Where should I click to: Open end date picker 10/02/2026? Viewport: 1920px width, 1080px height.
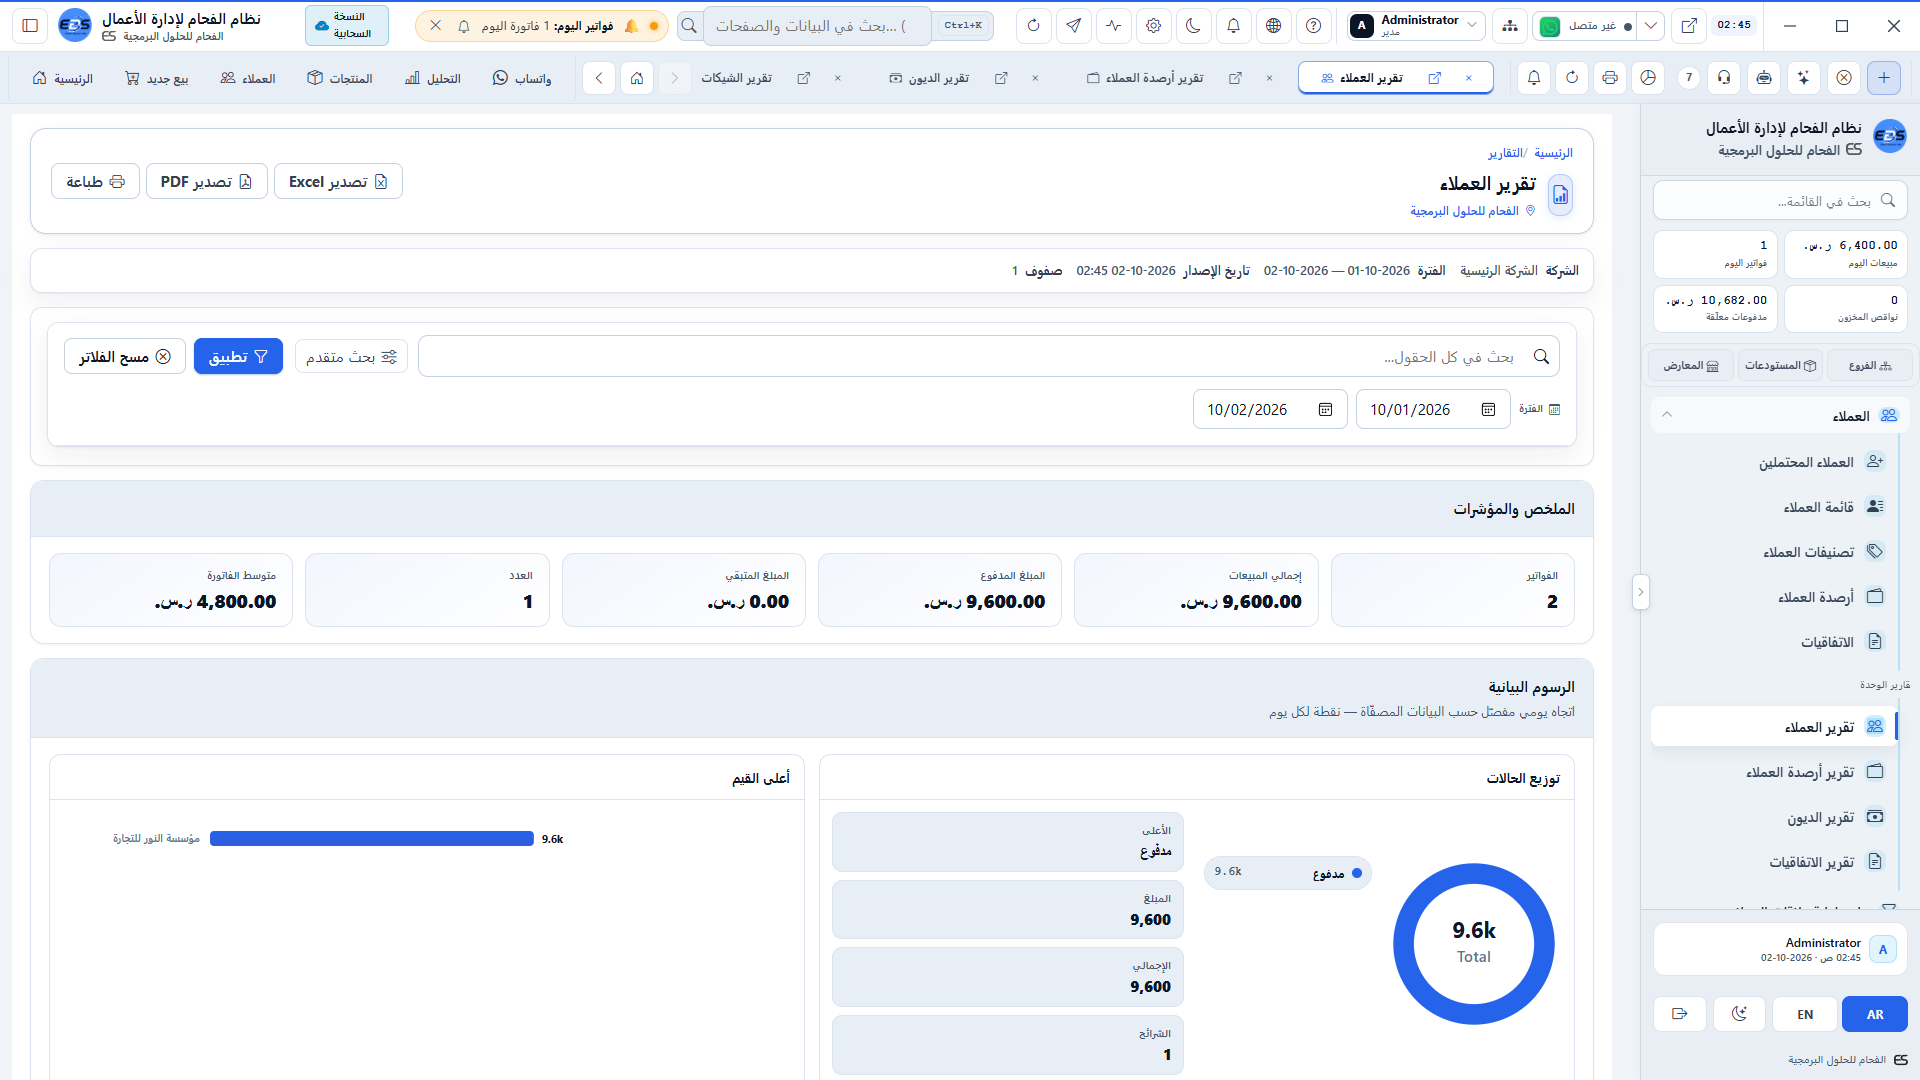(1270, 409)
